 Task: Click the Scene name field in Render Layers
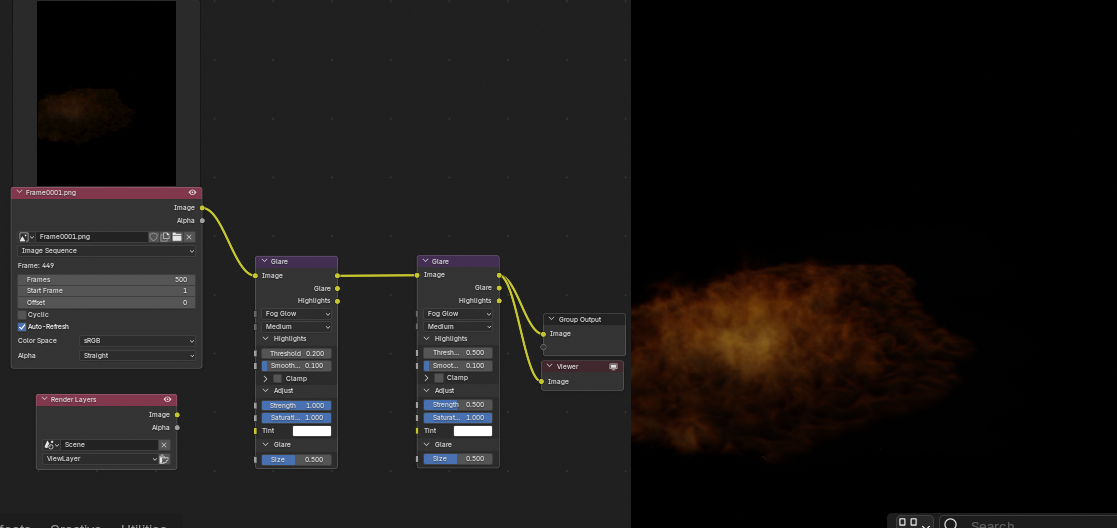coord(110,445)
